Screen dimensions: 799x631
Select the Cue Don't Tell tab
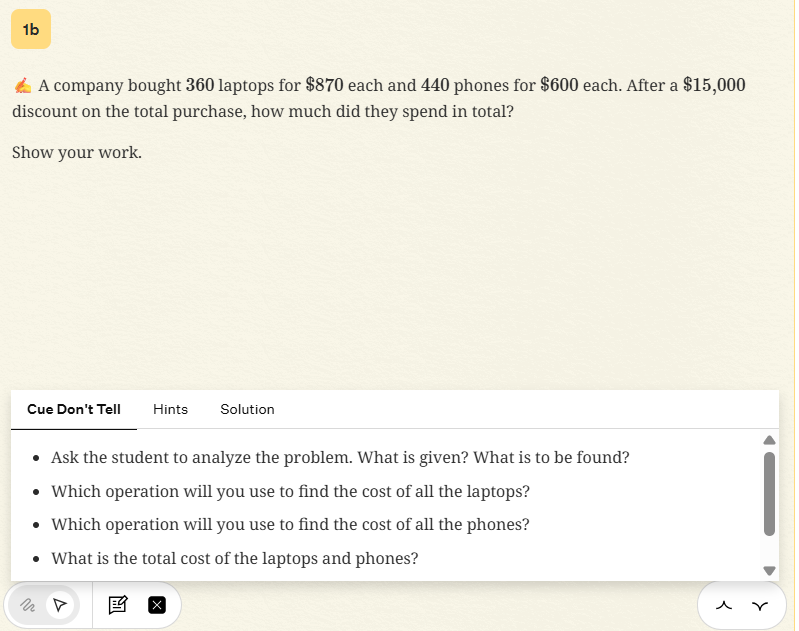(74, 409)
